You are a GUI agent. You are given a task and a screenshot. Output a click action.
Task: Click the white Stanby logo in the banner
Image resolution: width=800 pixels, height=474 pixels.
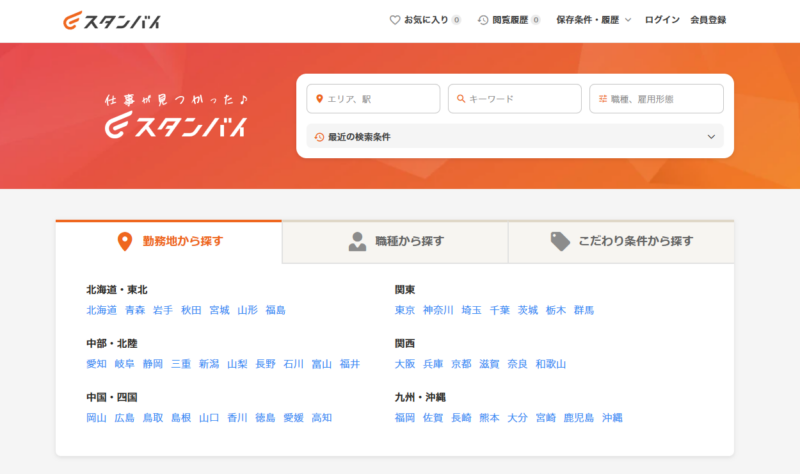(x=176, y=125)
